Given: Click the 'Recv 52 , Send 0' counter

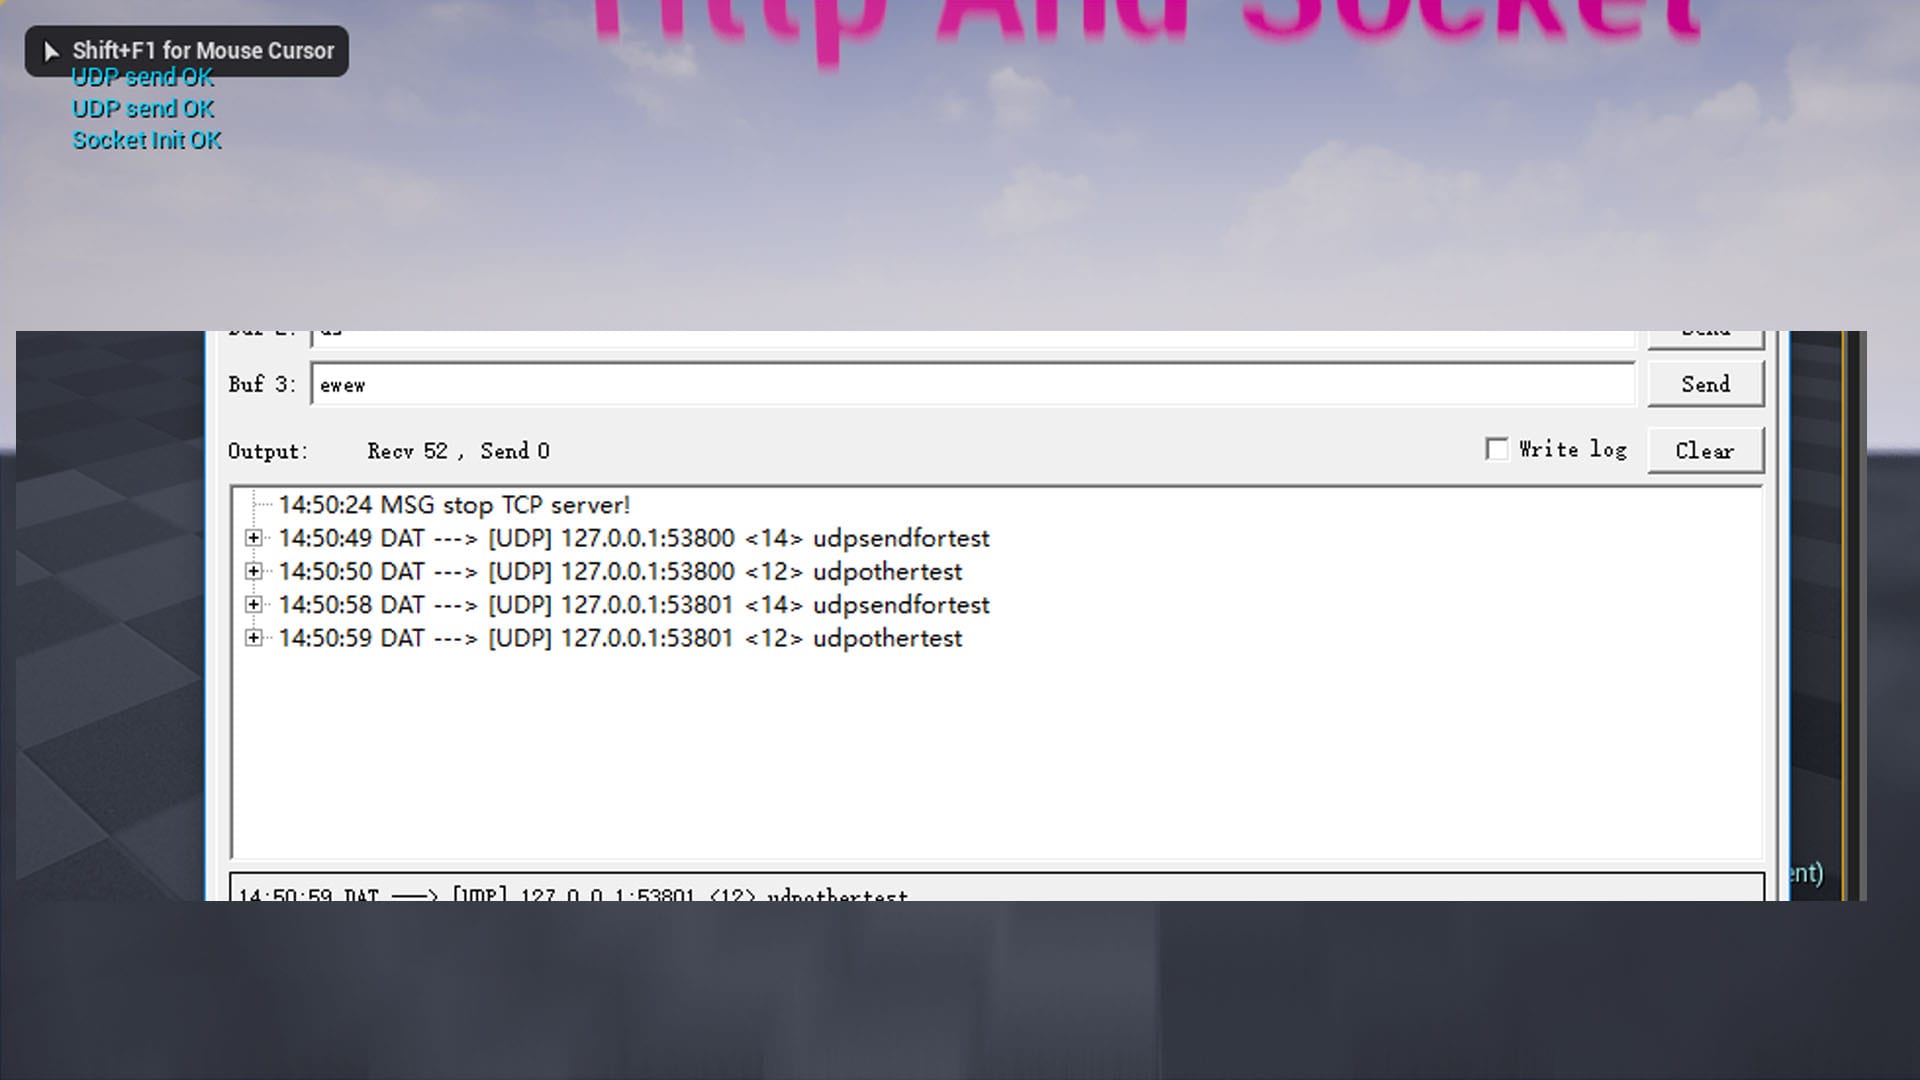Looking at the screenshot, I should tap(458, 451).
